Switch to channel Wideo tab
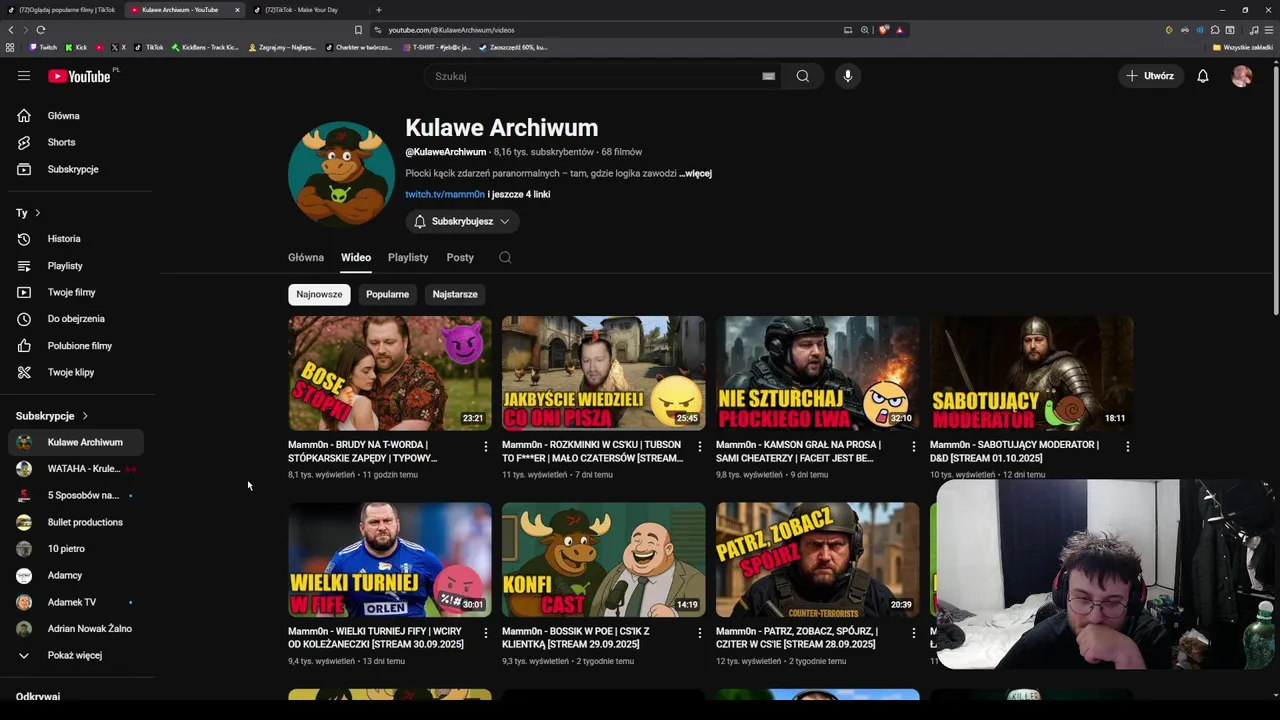1280x720 pixels. pos(356,258)
